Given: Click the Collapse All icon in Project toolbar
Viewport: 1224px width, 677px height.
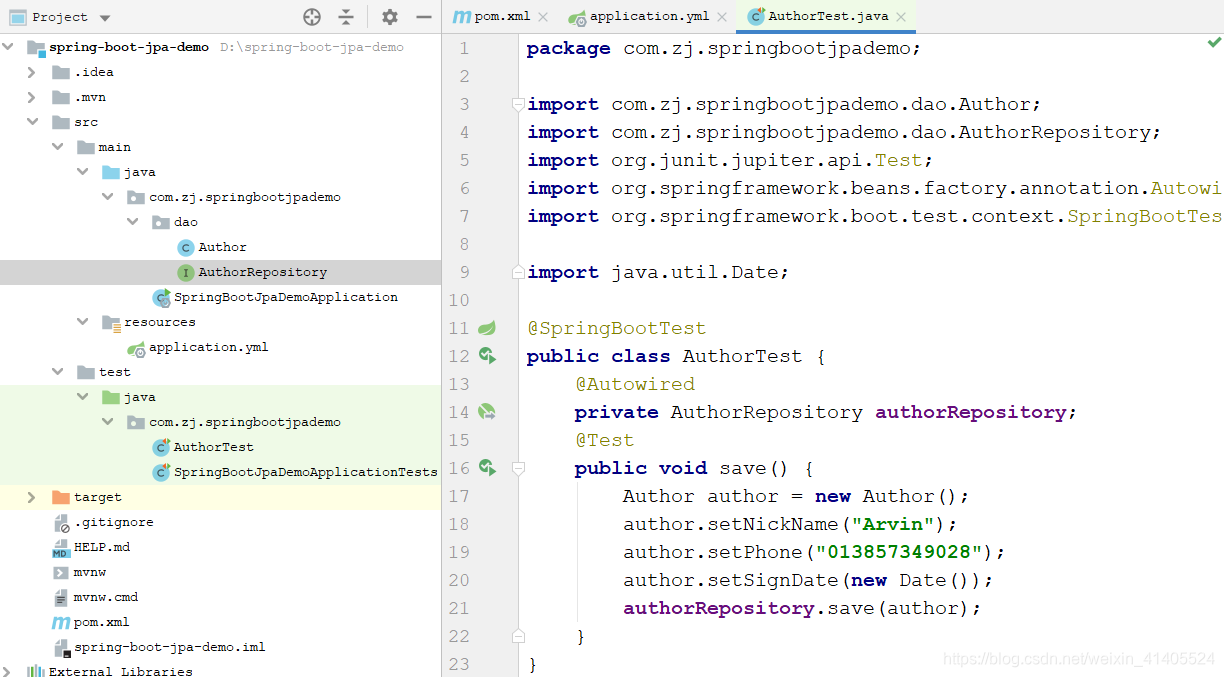Looking at the screenshot, I should [346, 17].
